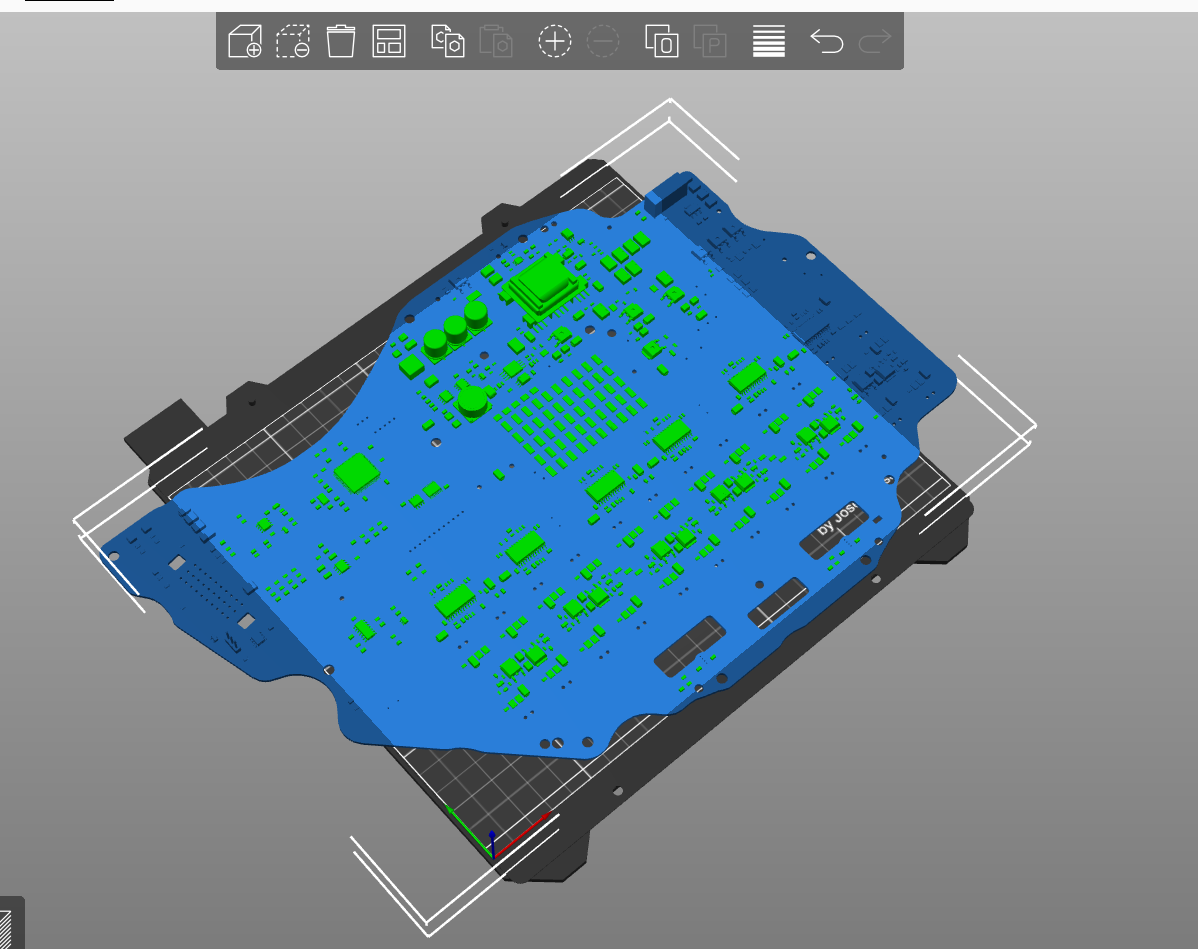Screen dimensions: 1198x949
Task: Click the Copy icon in toolbar
Action: coord(447,41)
